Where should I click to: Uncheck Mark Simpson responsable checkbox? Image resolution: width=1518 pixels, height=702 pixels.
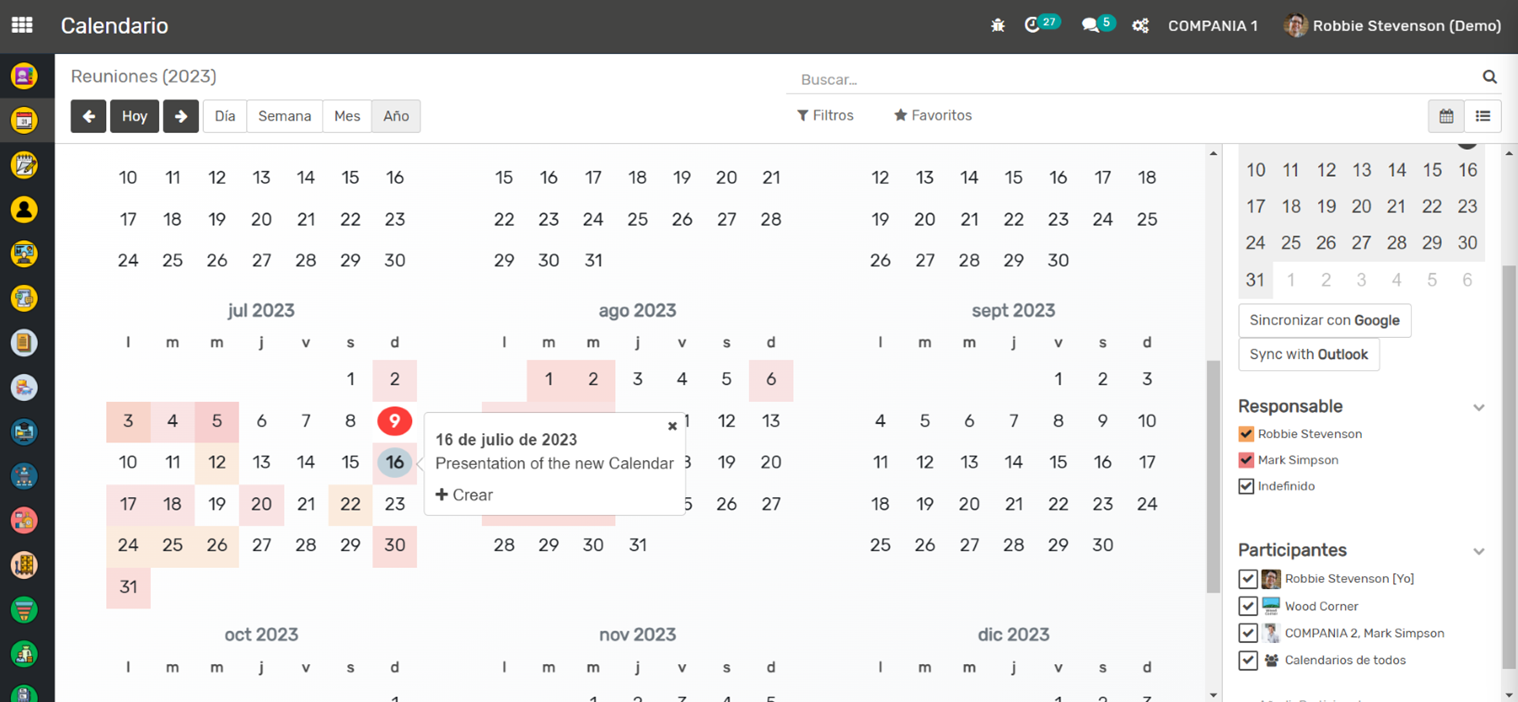(x=1246, y=460)
